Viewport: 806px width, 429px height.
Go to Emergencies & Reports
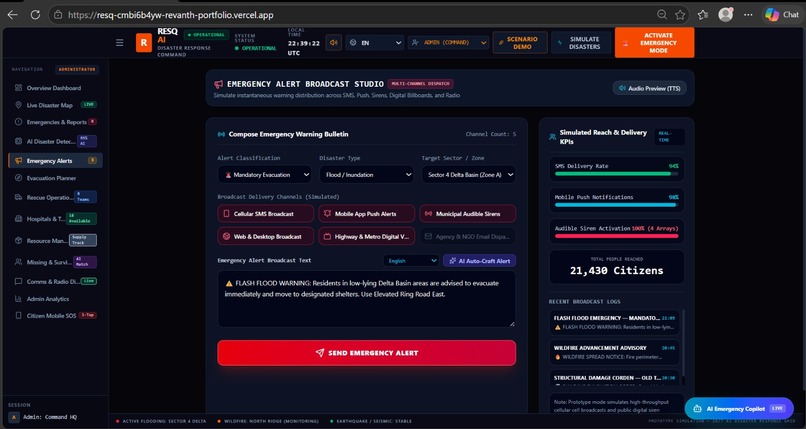tap(57, 122)
